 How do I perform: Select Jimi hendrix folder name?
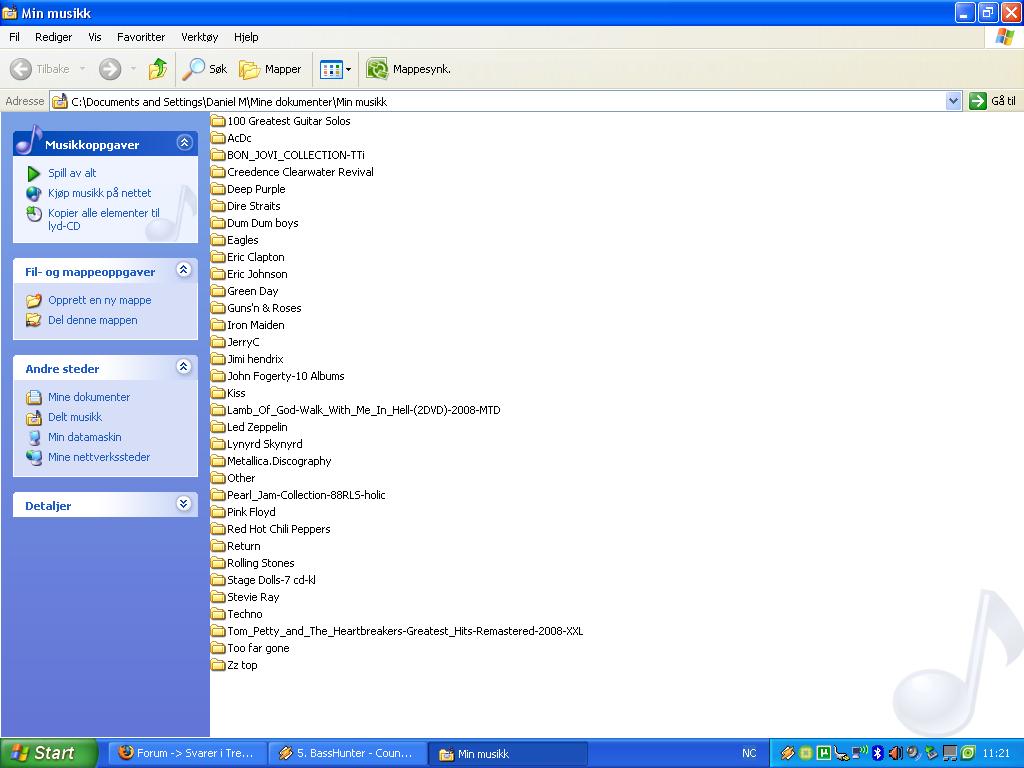[x=255, y=359]
